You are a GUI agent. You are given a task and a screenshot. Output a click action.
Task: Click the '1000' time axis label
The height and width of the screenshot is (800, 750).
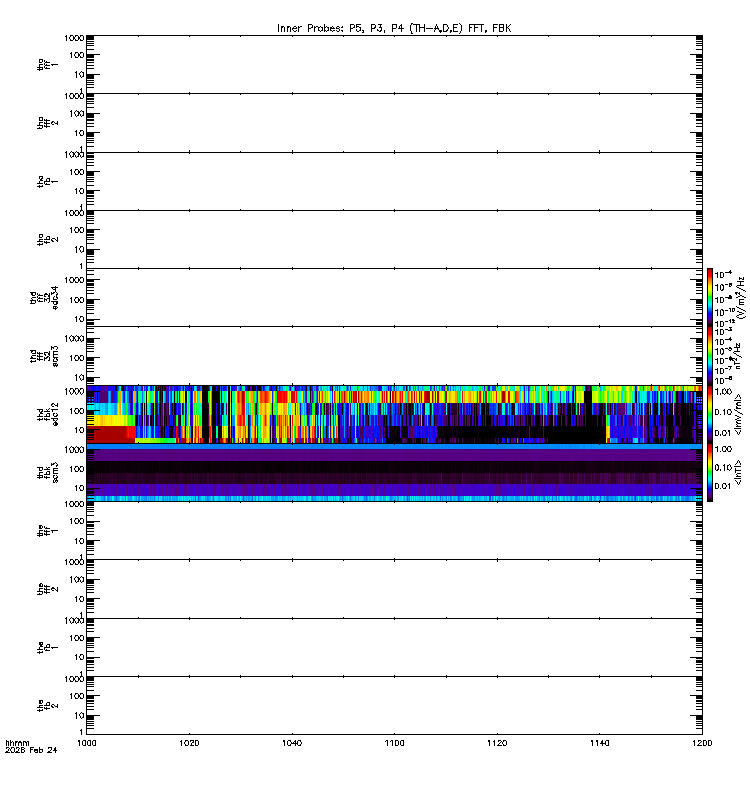click(87, 743)
